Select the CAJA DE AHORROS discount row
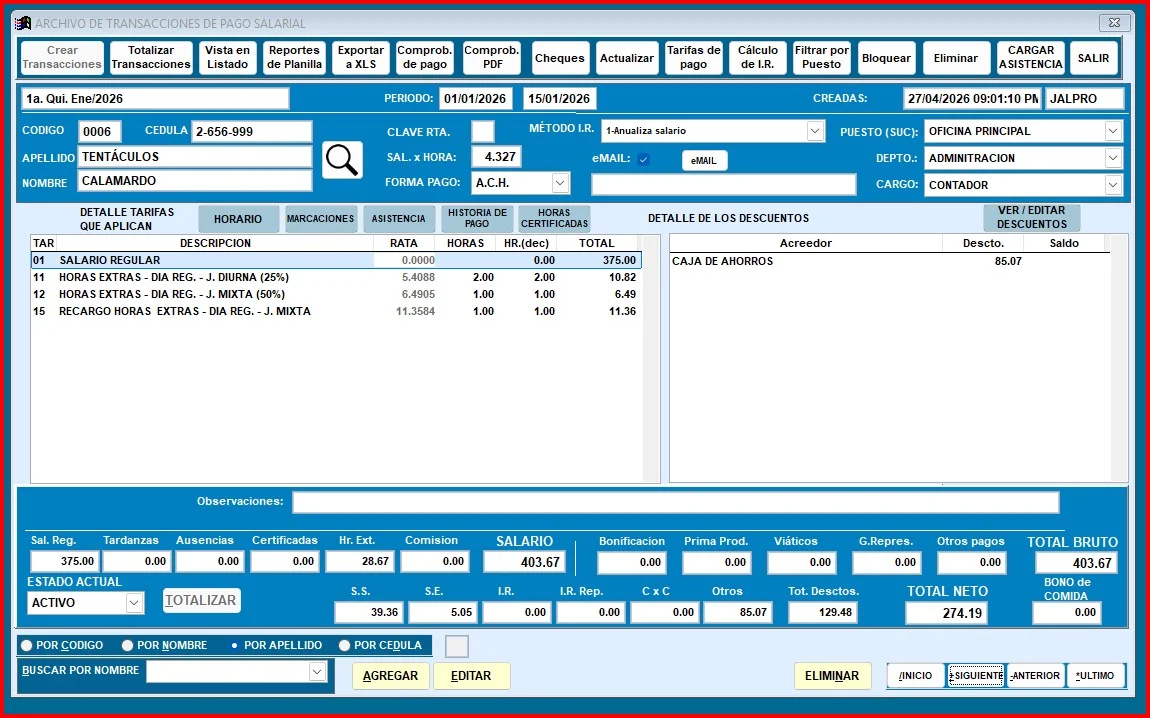Viewport: 1150px width, 718px height. (x=890, y=261)
